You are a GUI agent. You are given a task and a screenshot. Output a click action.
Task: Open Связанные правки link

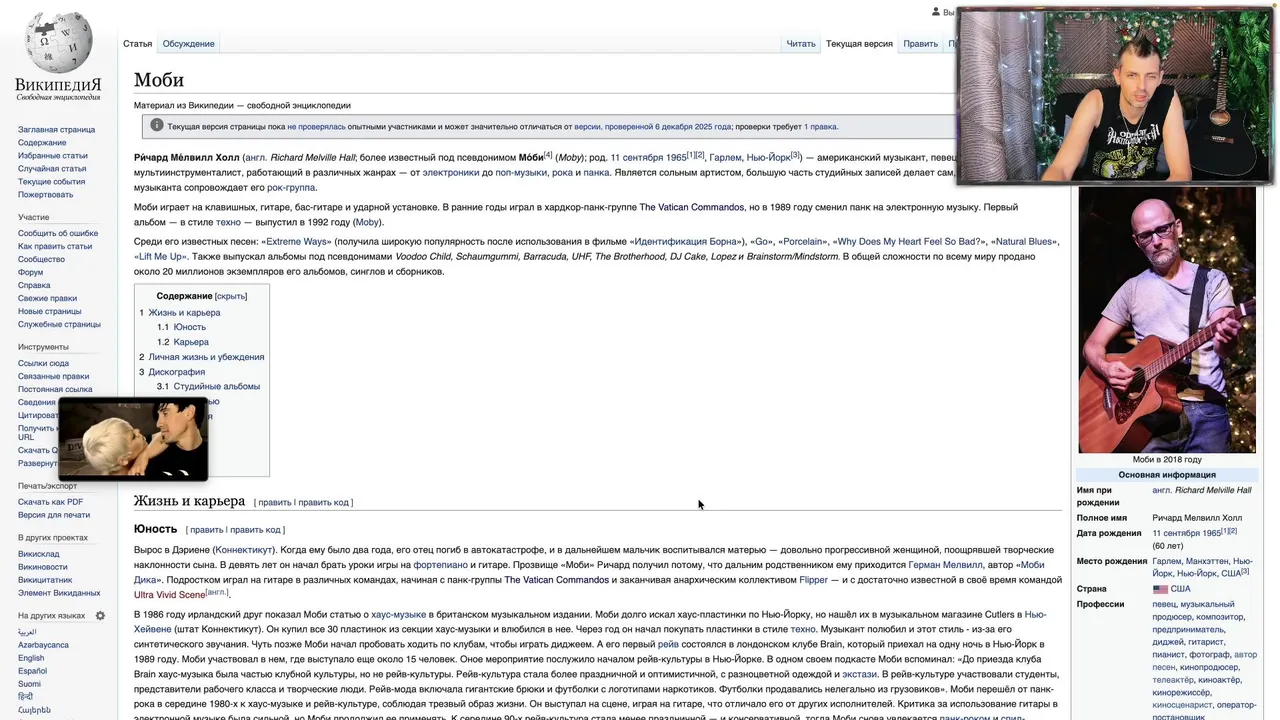coord(53,377)
